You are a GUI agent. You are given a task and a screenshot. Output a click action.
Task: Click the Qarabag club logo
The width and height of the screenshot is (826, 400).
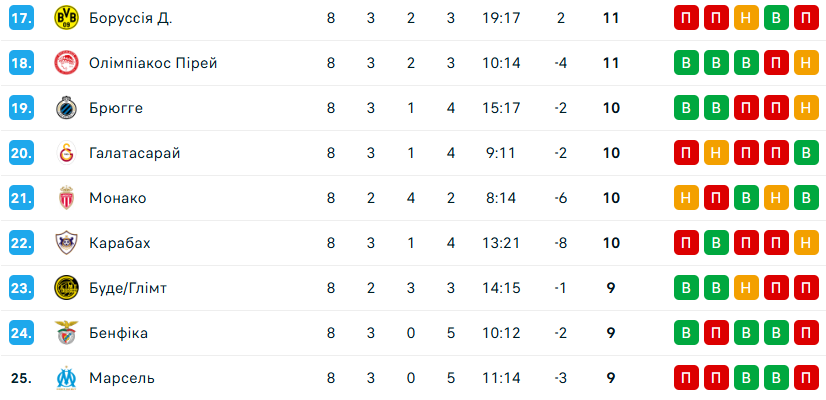[66, 243]
